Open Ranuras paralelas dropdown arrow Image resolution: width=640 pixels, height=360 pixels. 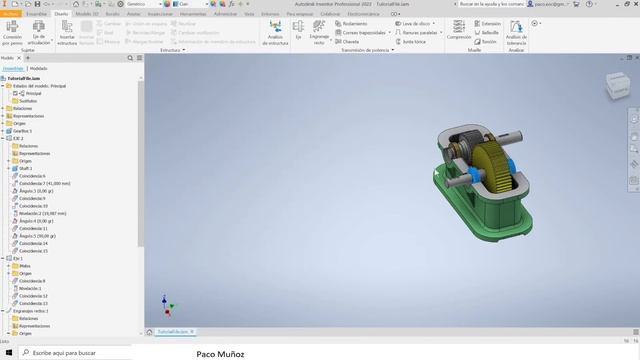(441, 33)
